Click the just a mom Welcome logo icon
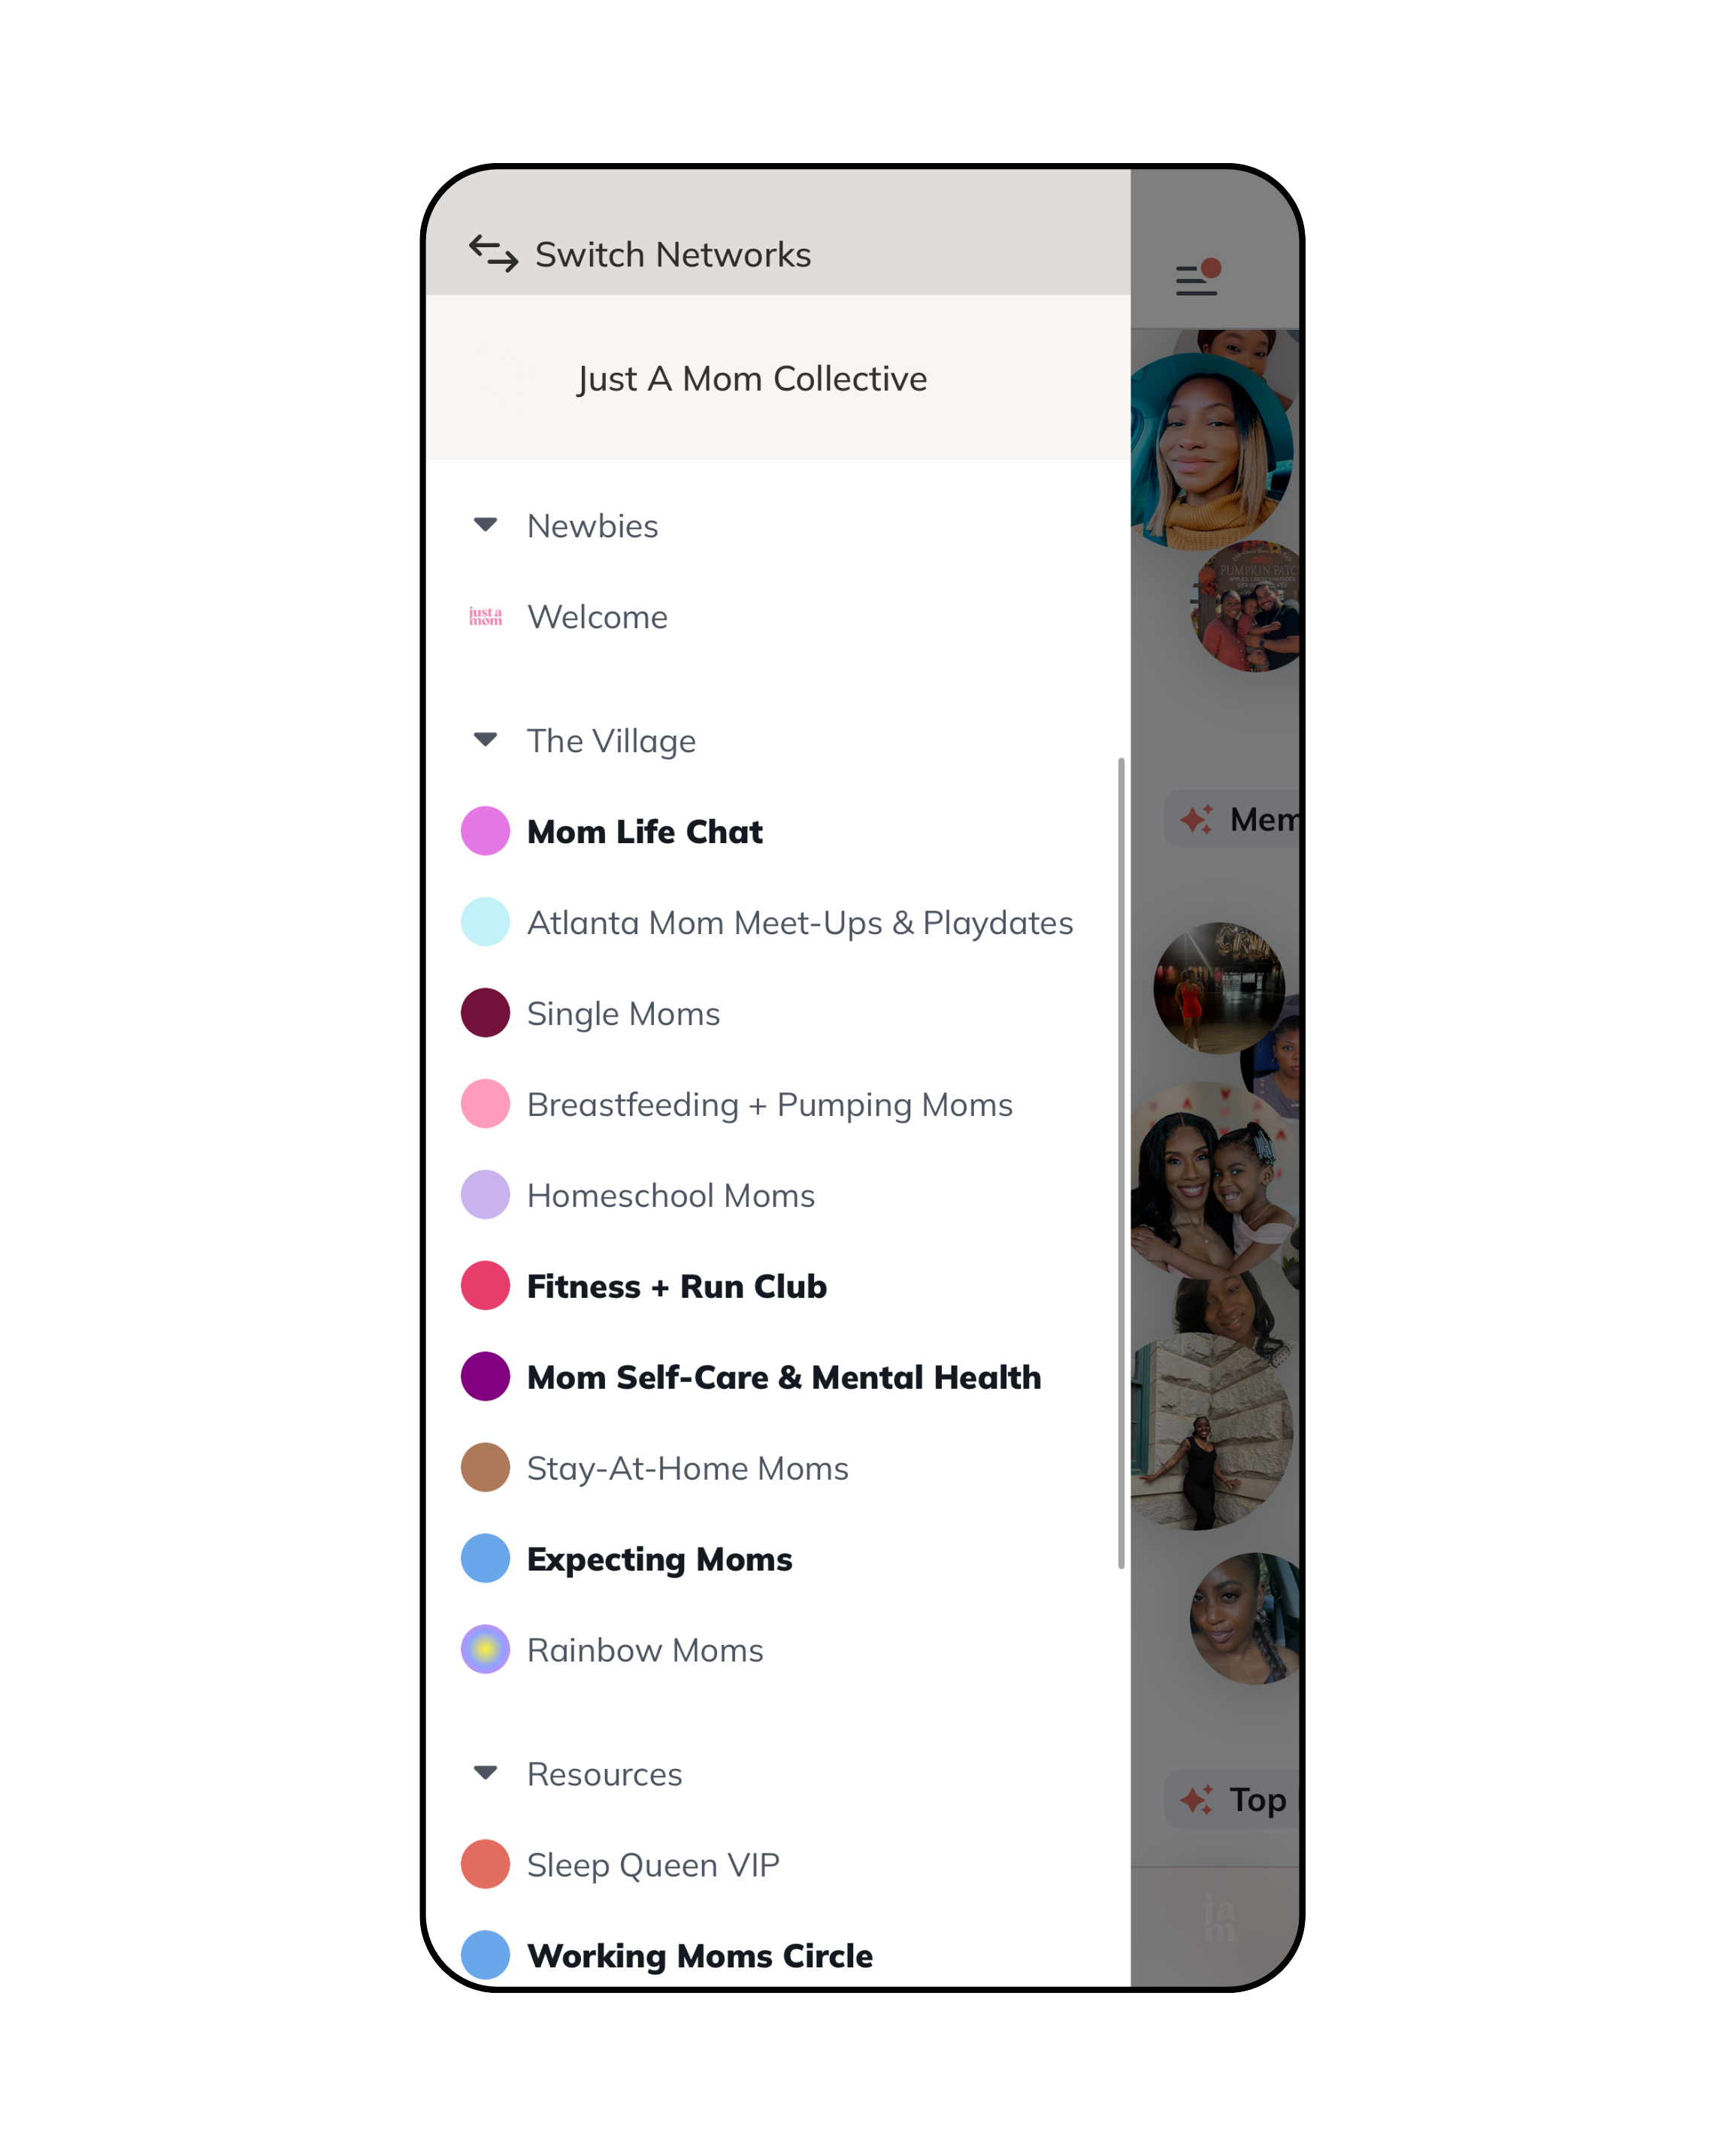Screen dimensions: 1725x2156 pyautogui.click(x=485, y=616)
